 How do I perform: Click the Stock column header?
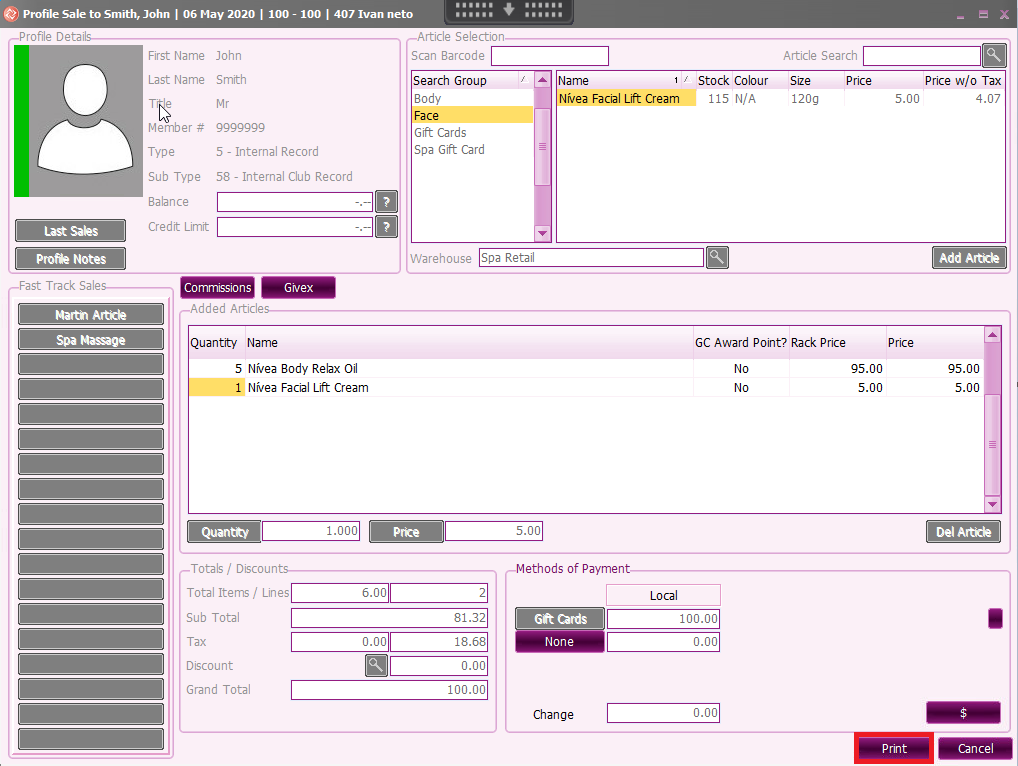(714, 80)
